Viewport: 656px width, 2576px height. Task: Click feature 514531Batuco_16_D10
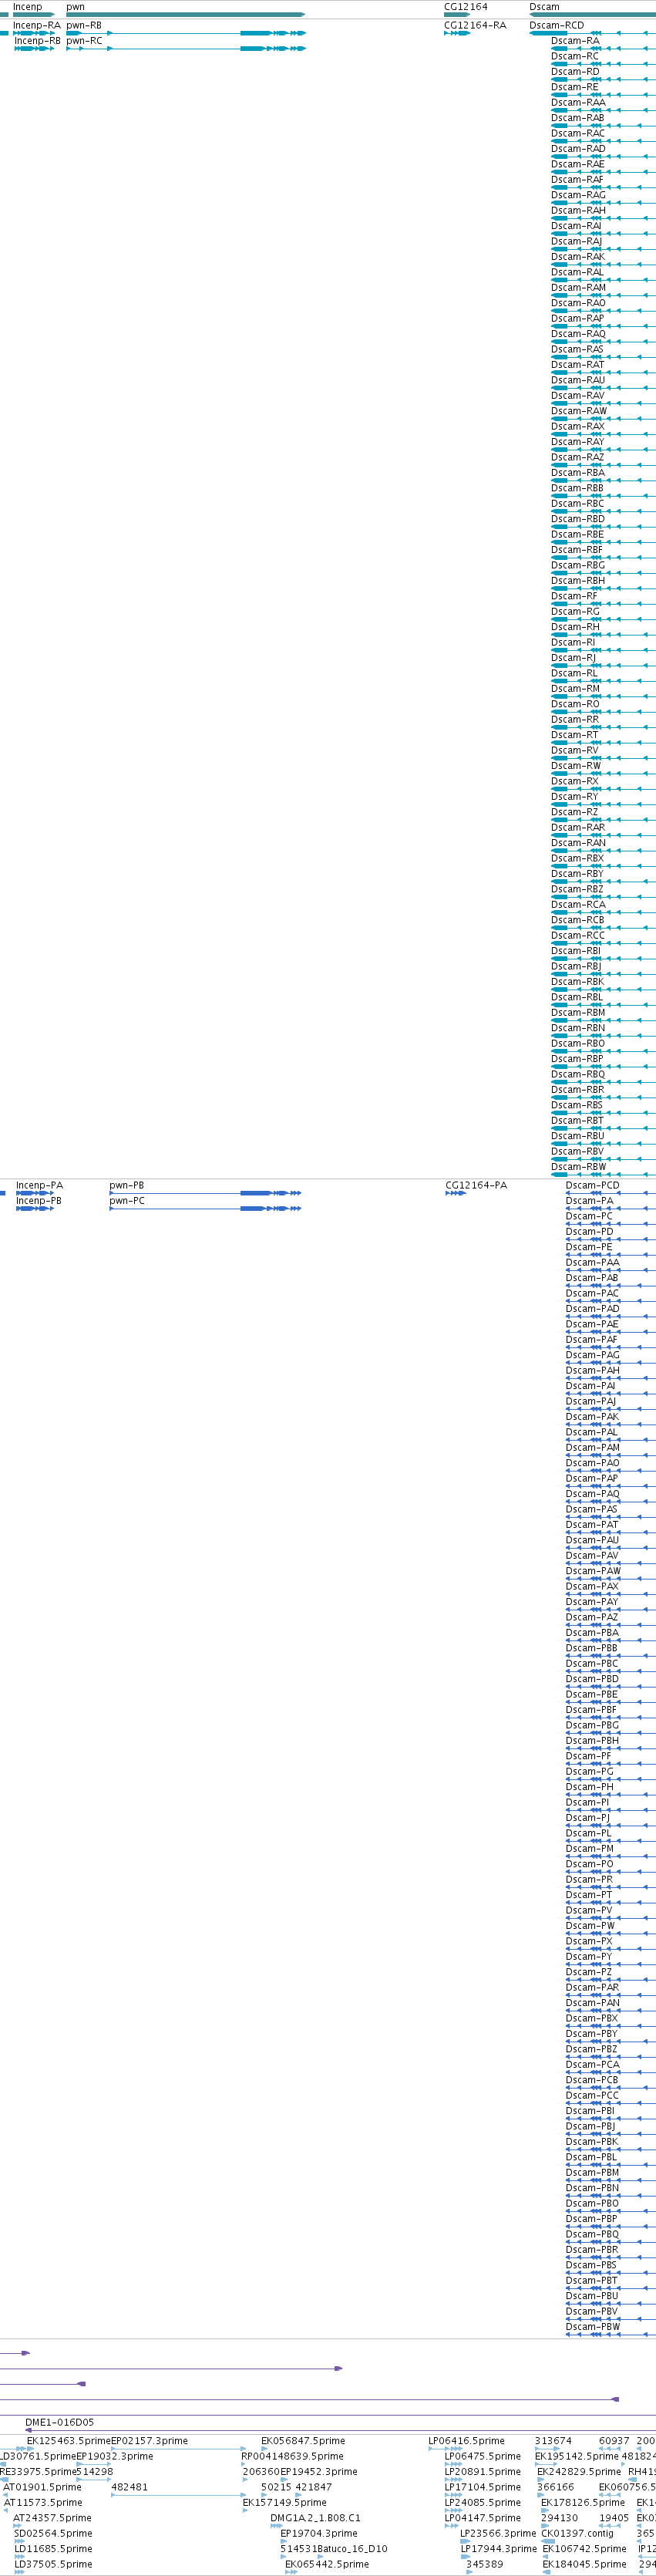(x=334, y=2549)
